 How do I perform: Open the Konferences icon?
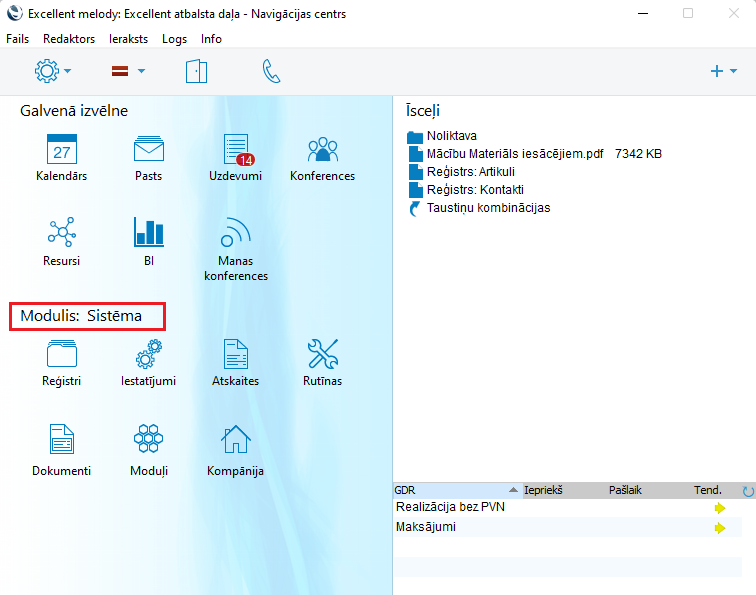click(322, 150)
